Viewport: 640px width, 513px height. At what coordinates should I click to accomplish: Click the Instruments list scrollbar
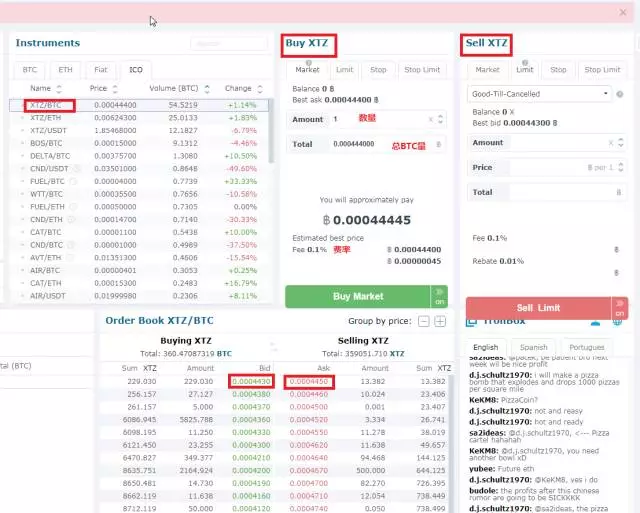[x=271, y=131]
